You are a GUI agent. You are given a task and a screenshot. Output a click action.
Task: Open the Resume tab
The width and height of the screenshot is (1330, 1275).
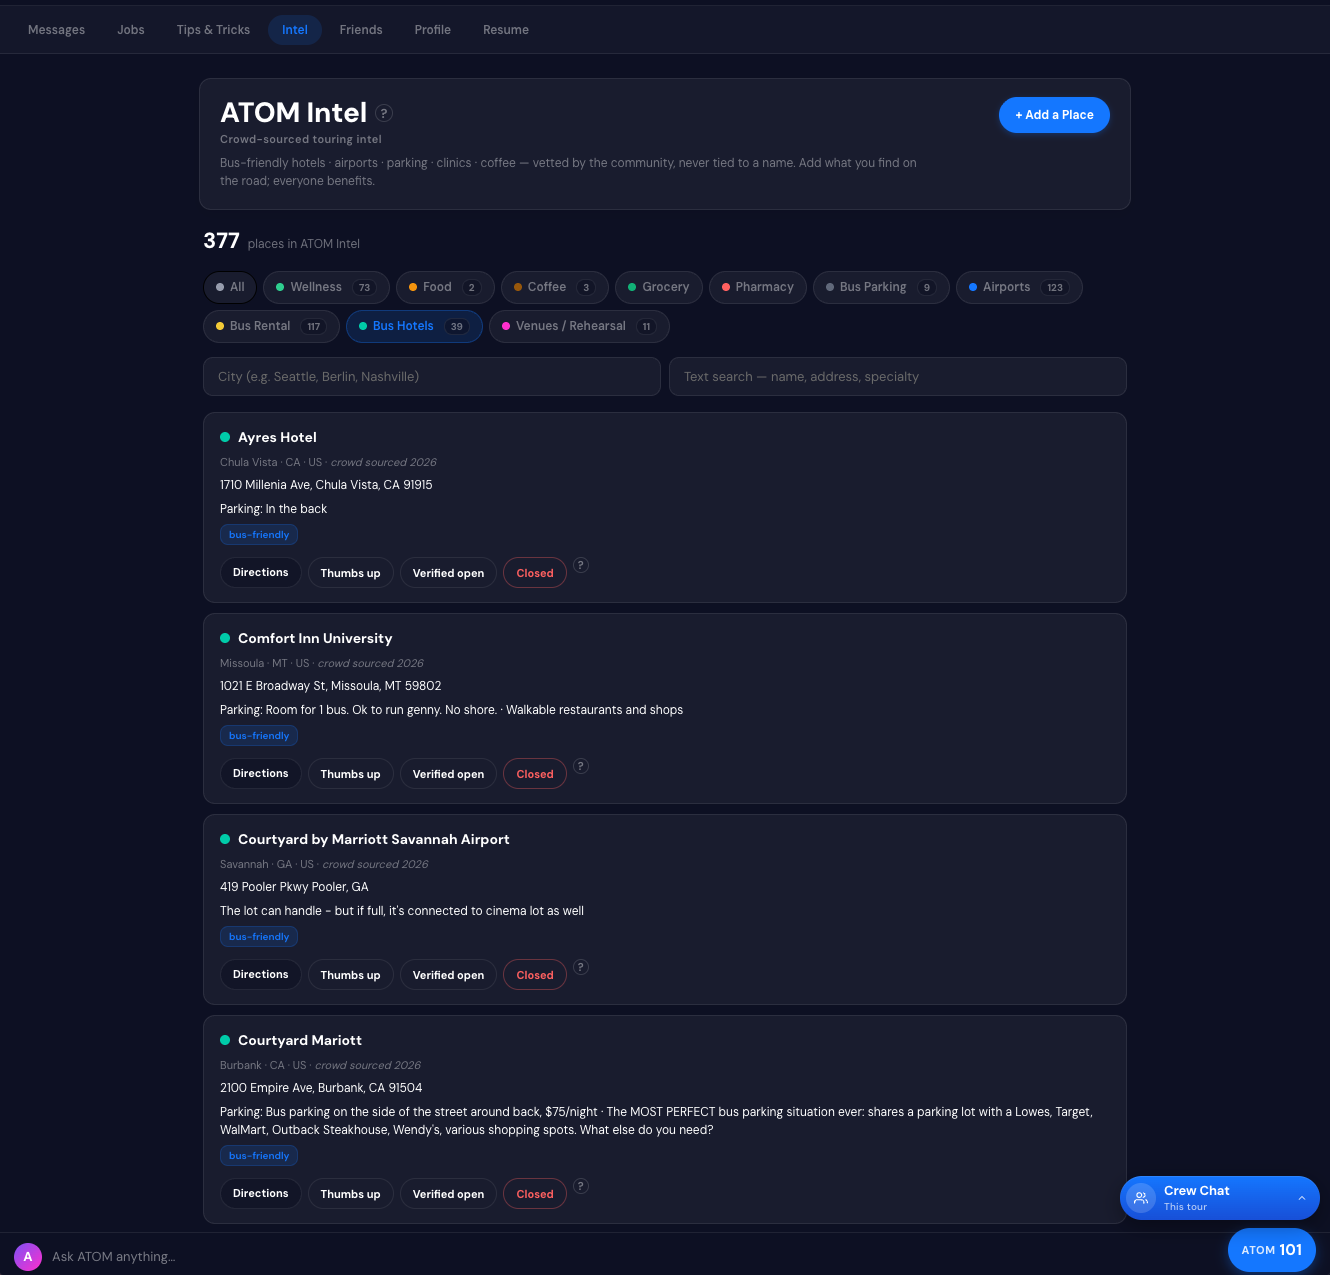pyautogui.click(x=506, y=30)
